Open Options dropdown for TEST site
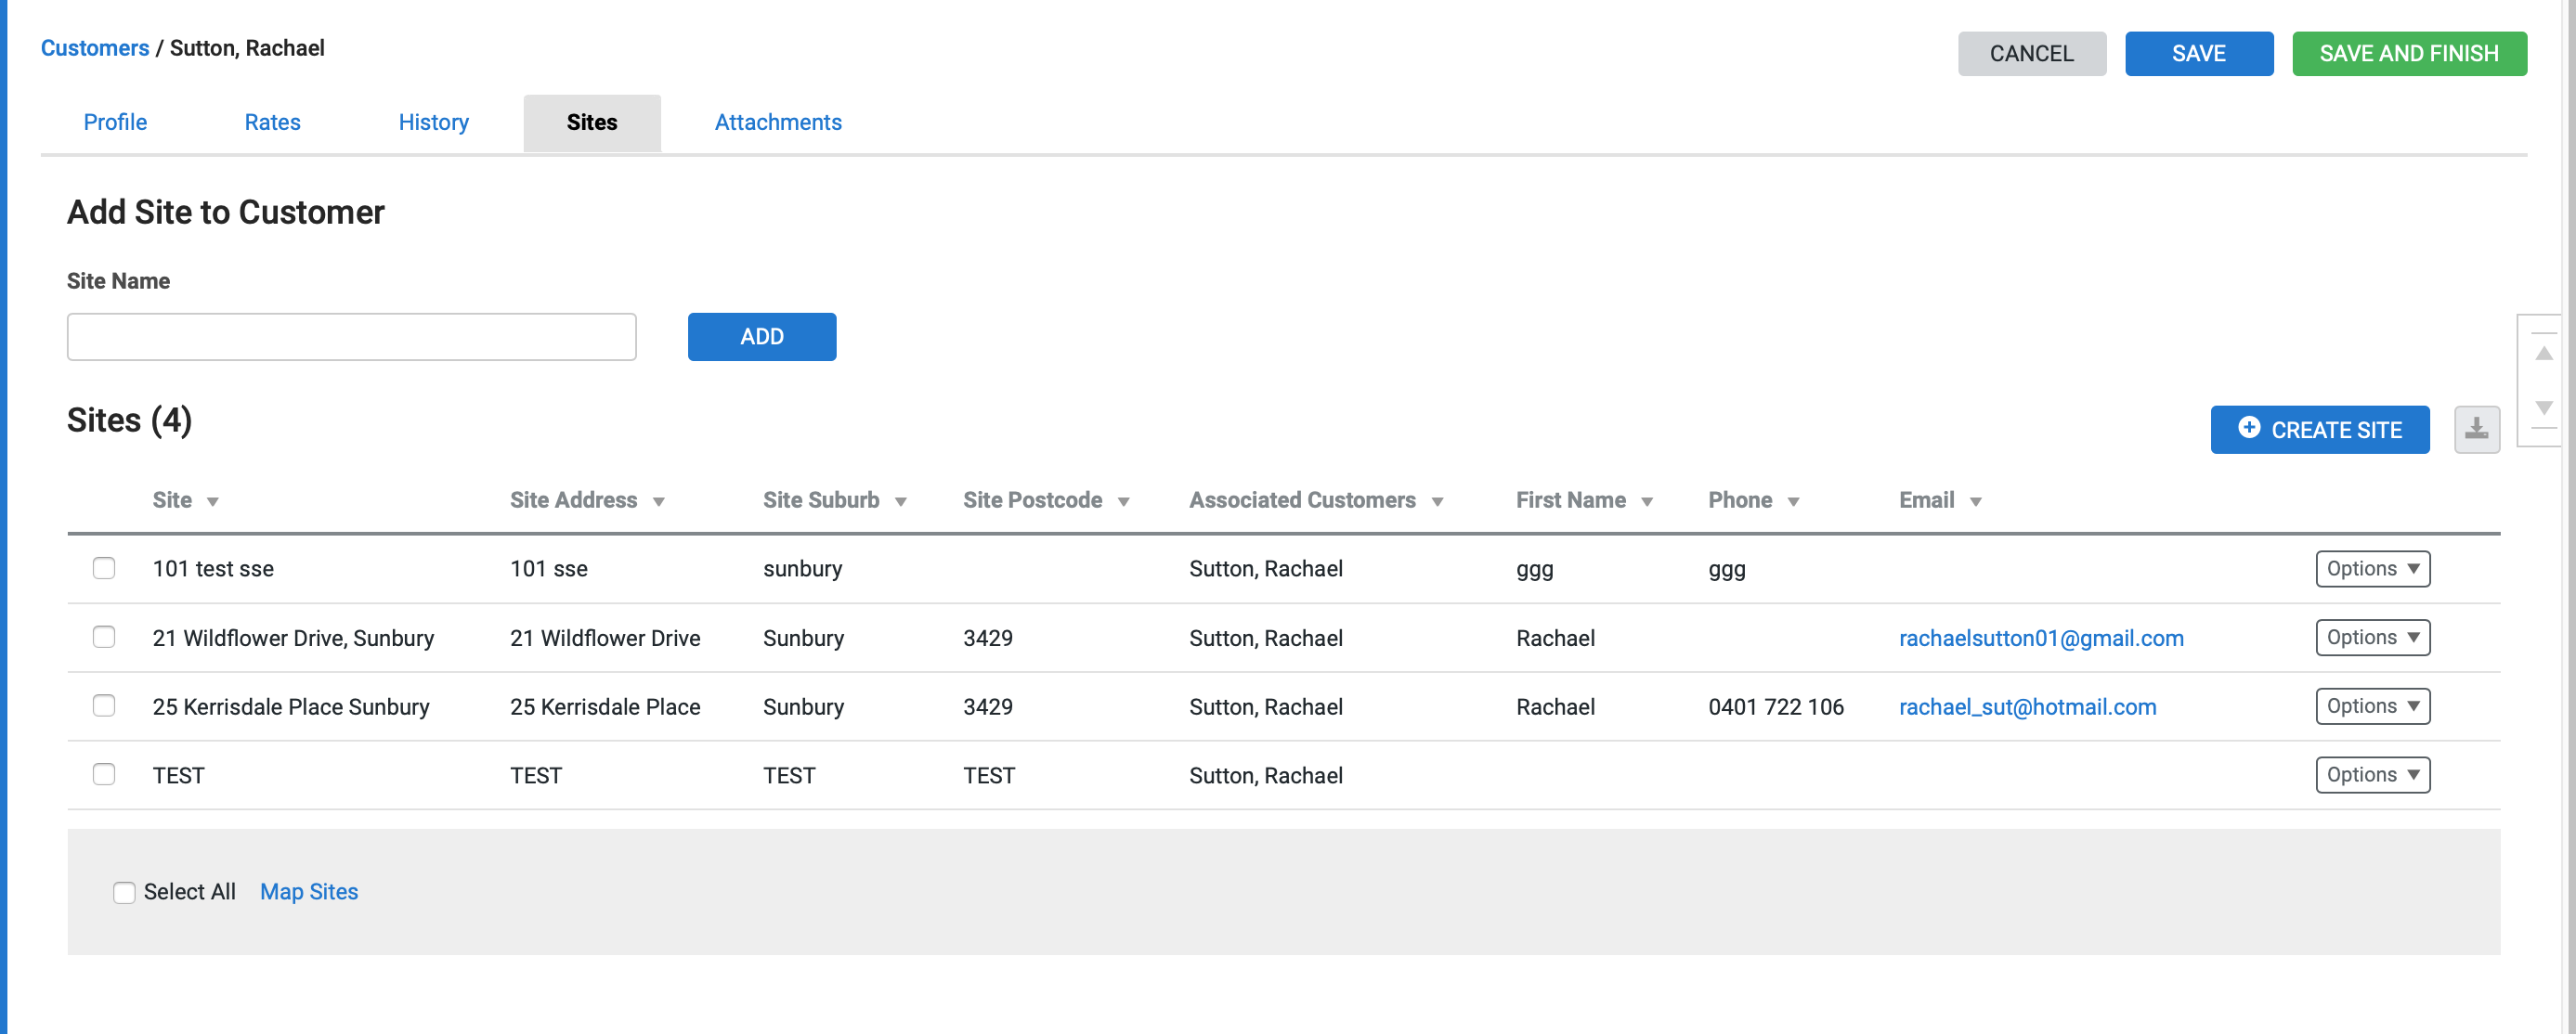The width and height of the screenshot is (2576, 1034). (2372, 774)
